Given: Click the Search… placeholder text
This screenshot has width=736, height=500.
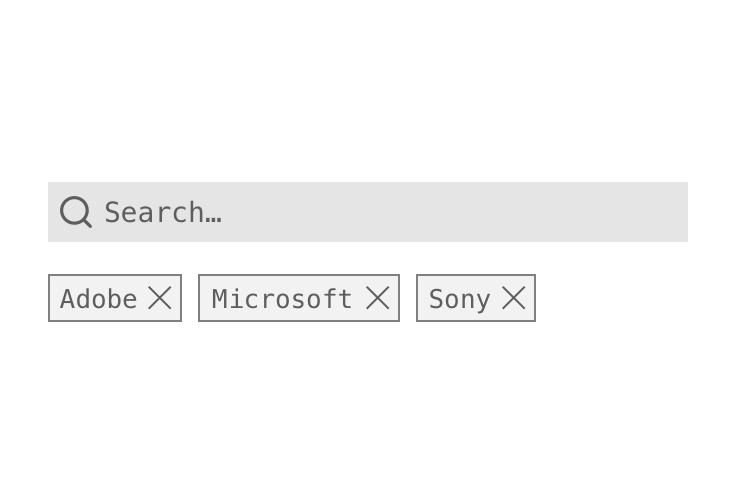Looking at the screenshot, I should point(163,213).
